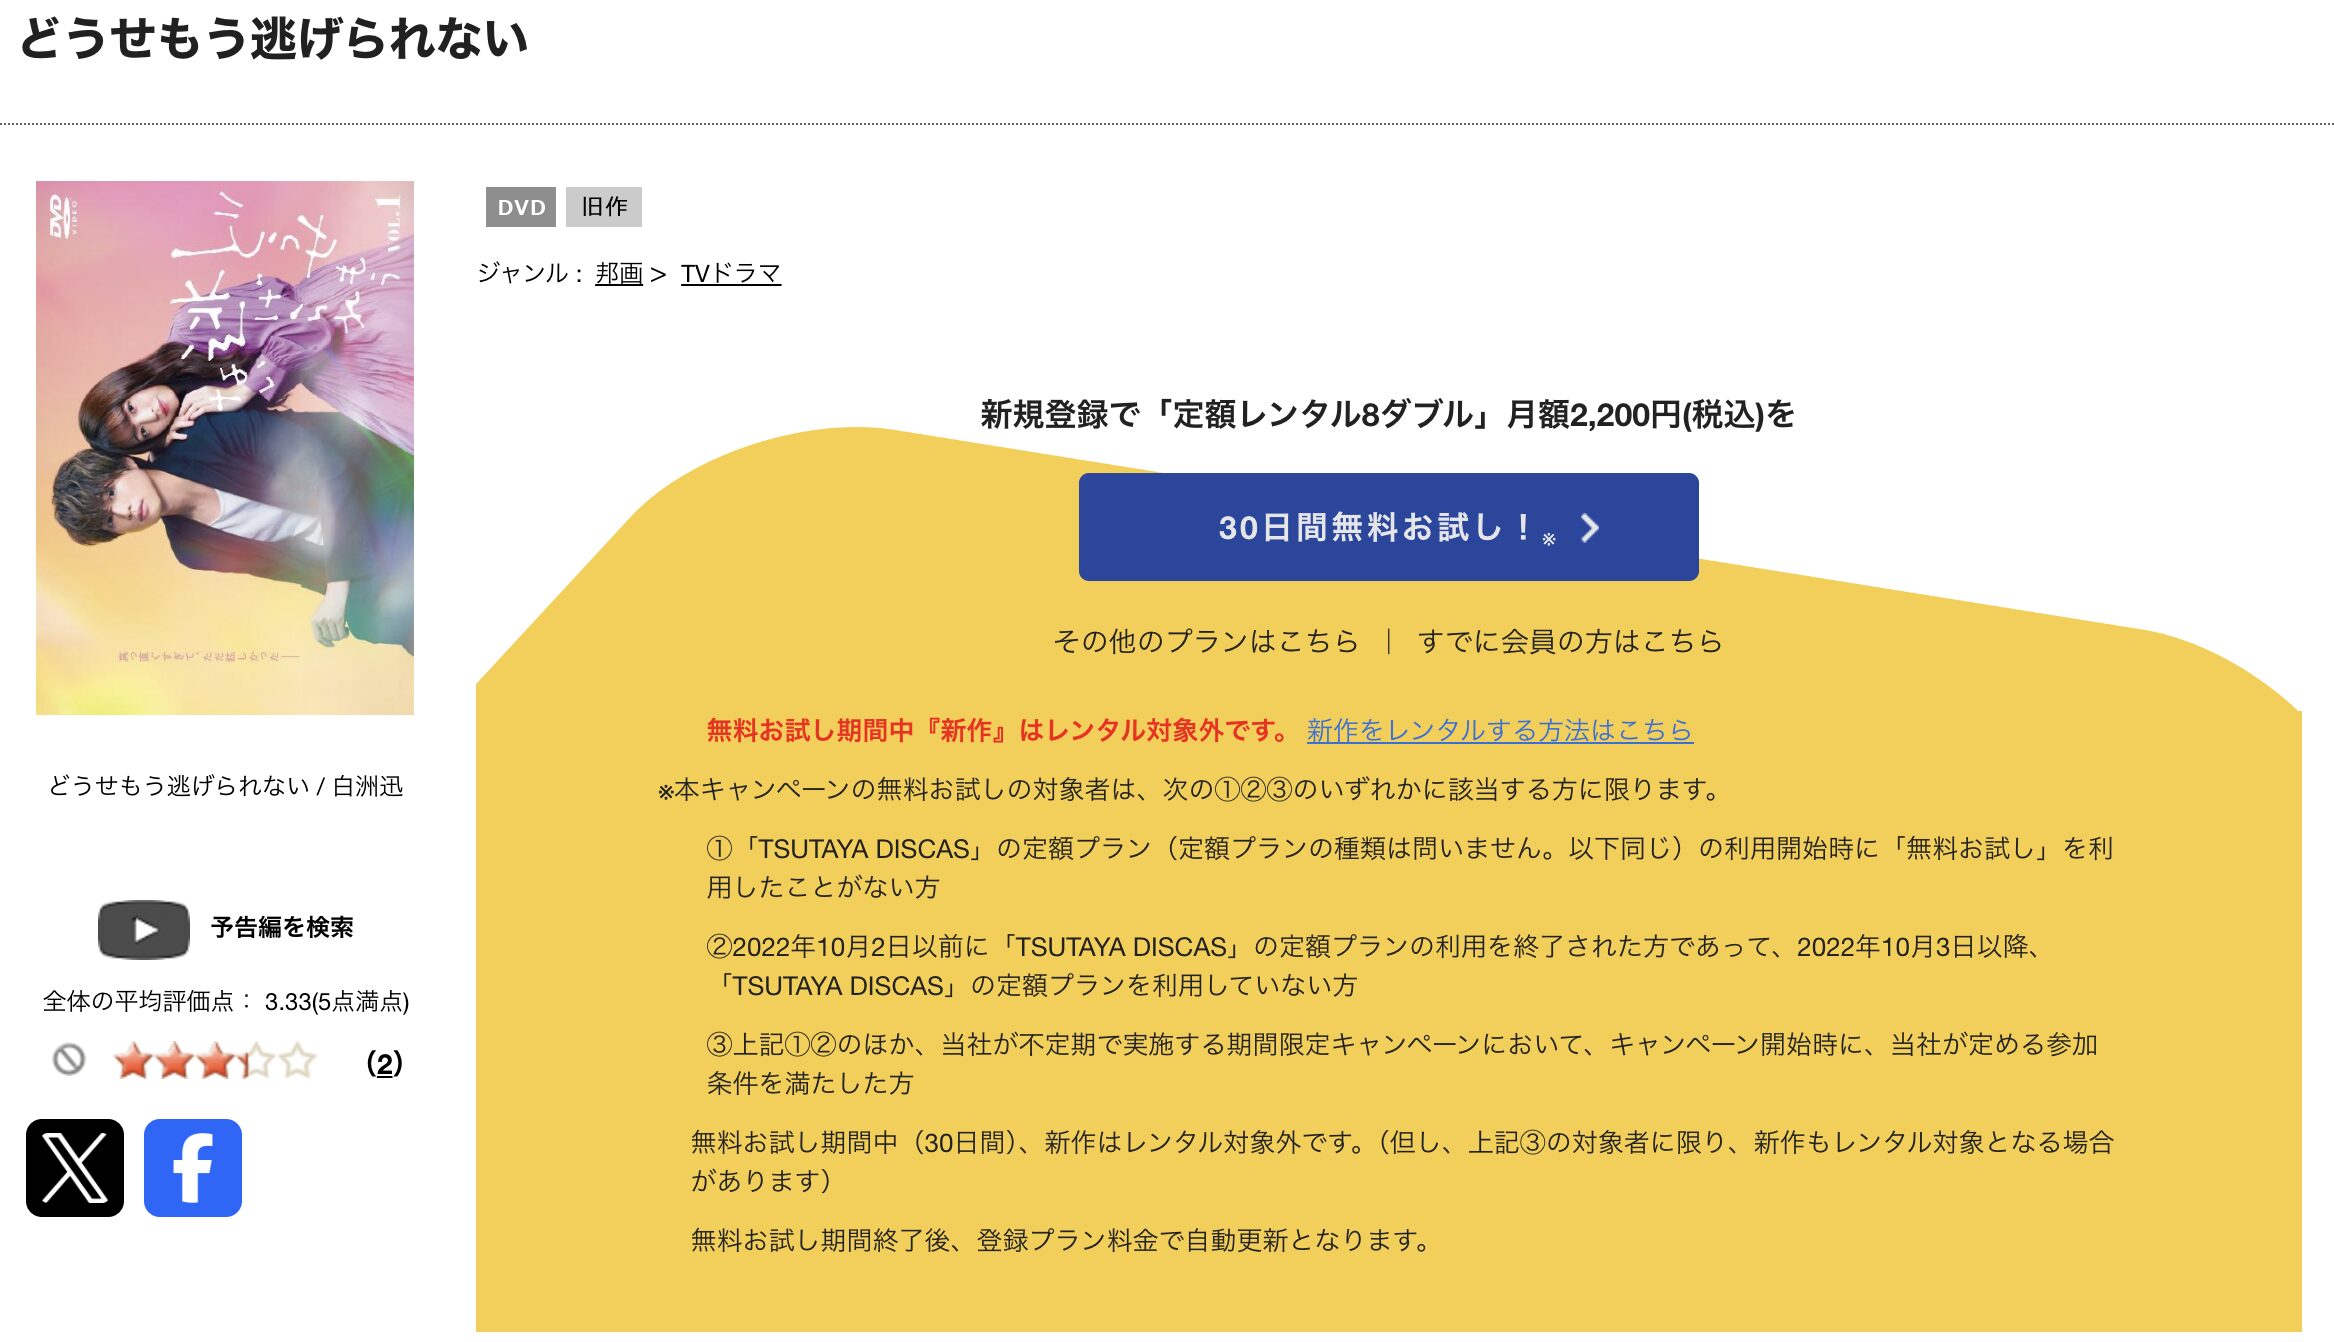Click the DVD format badge

pyautogui.click(x=521, y=207)
